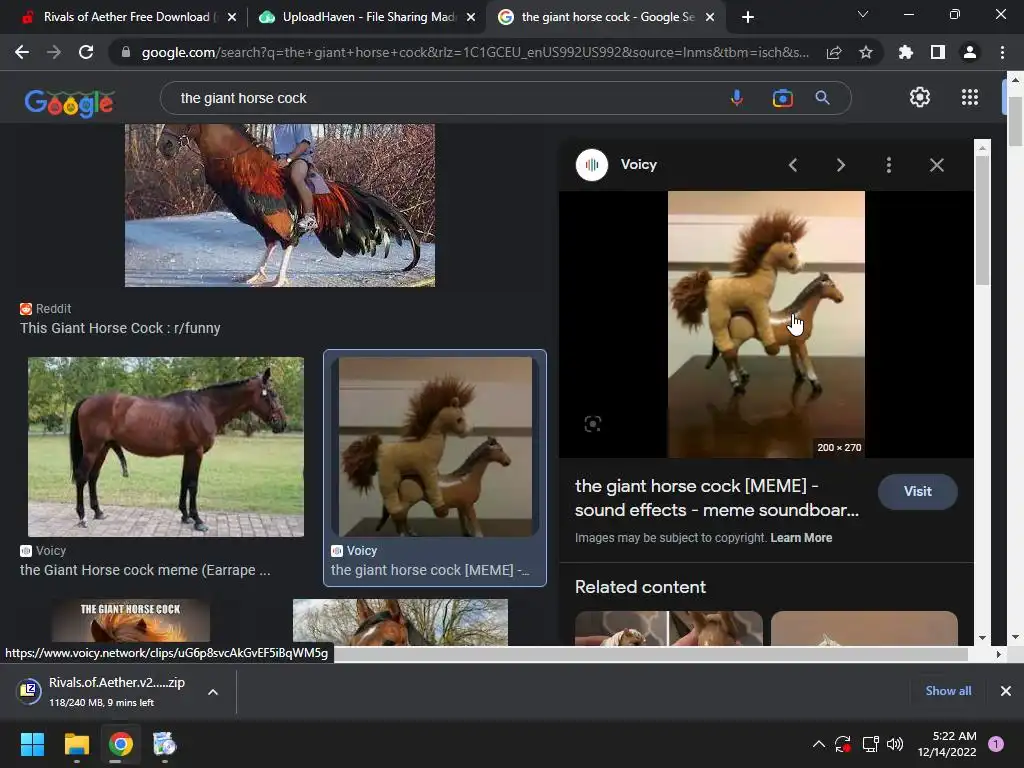Select the giant horse cock Google Search tab
The image size is (1024, 768).
pos(605,17)
